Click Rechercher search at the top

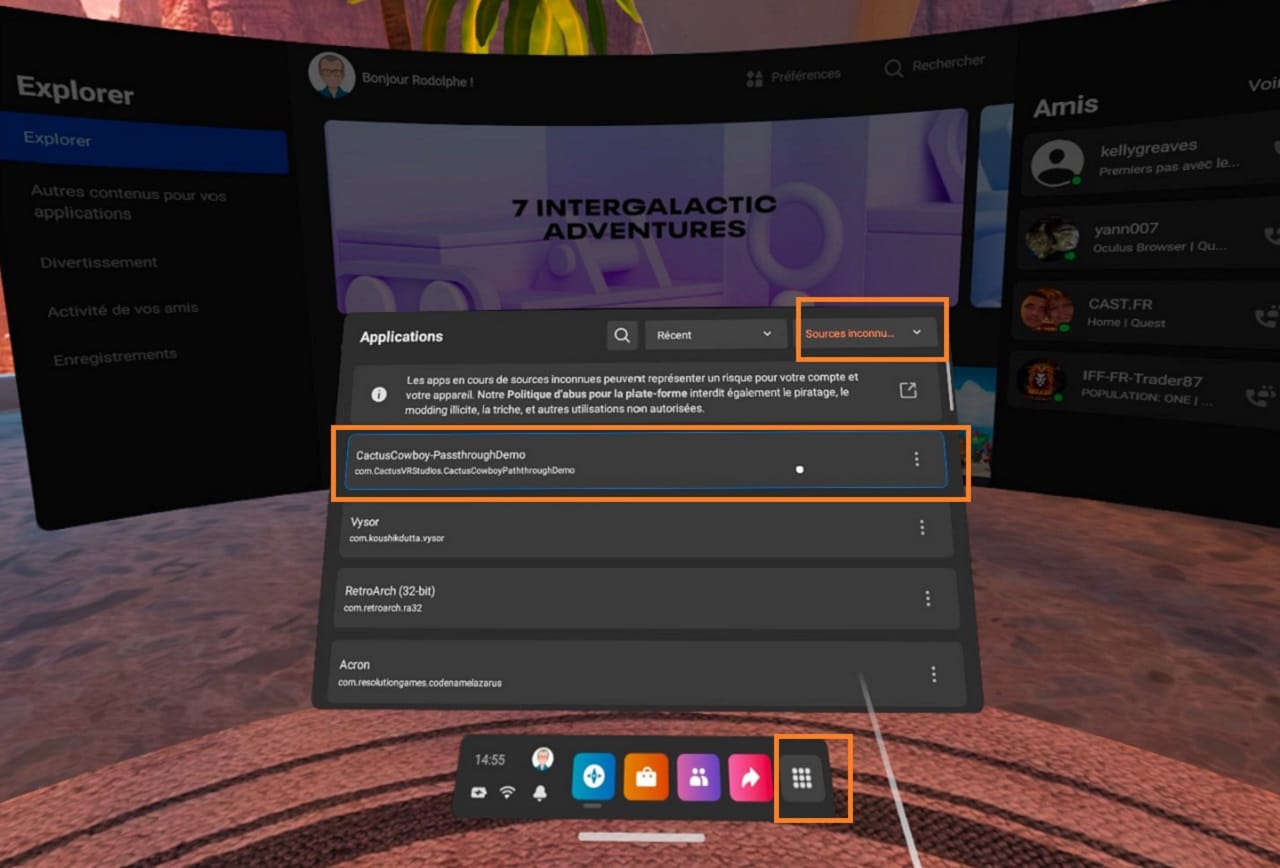pos(935,66)
